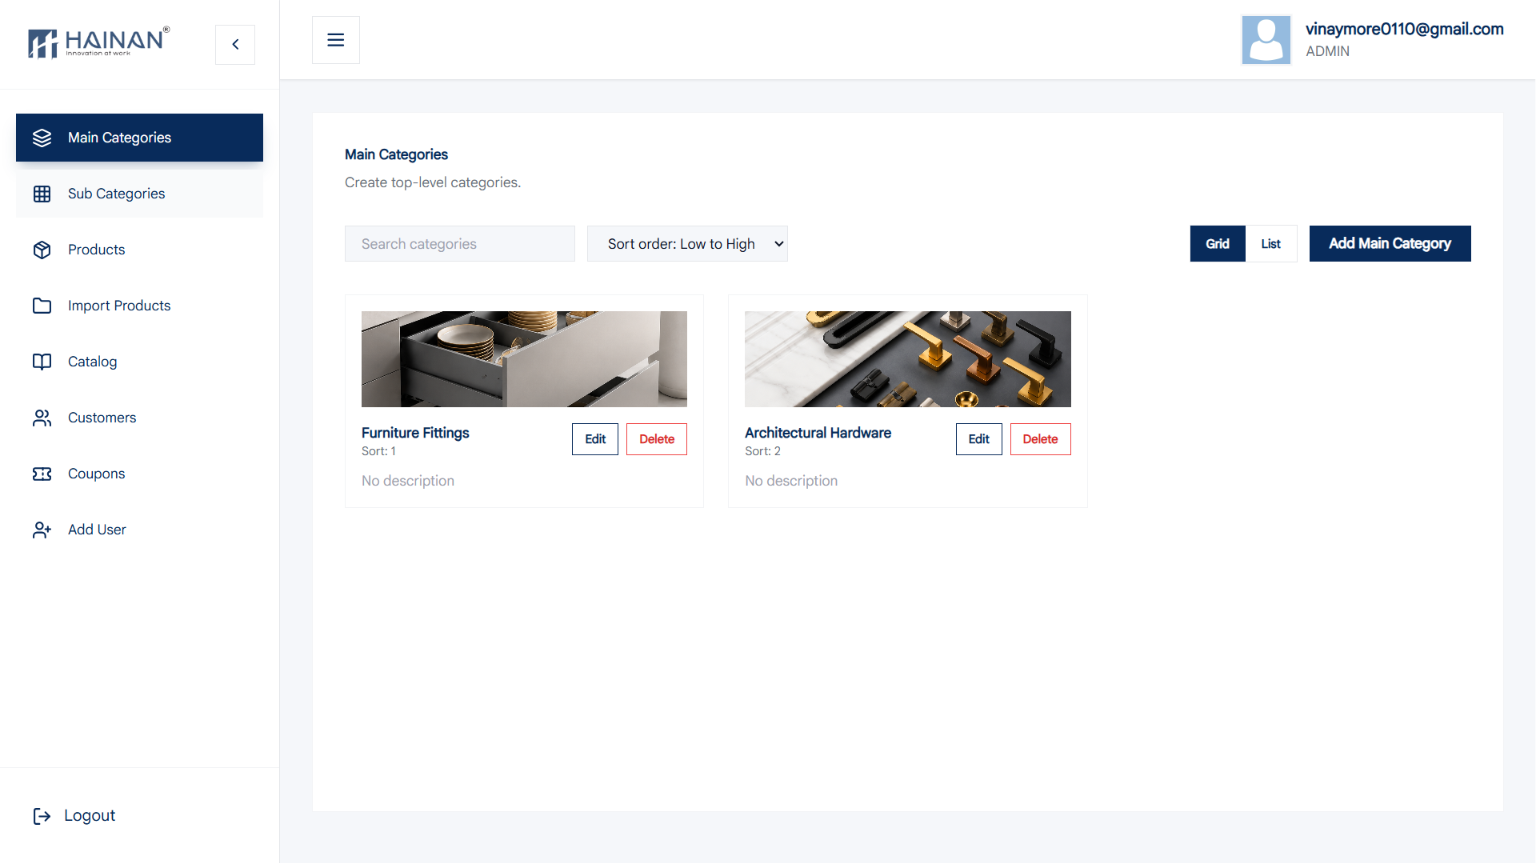Click the Search categories field
This screenshot has width=1536, height=863.
tap(460, 244)
